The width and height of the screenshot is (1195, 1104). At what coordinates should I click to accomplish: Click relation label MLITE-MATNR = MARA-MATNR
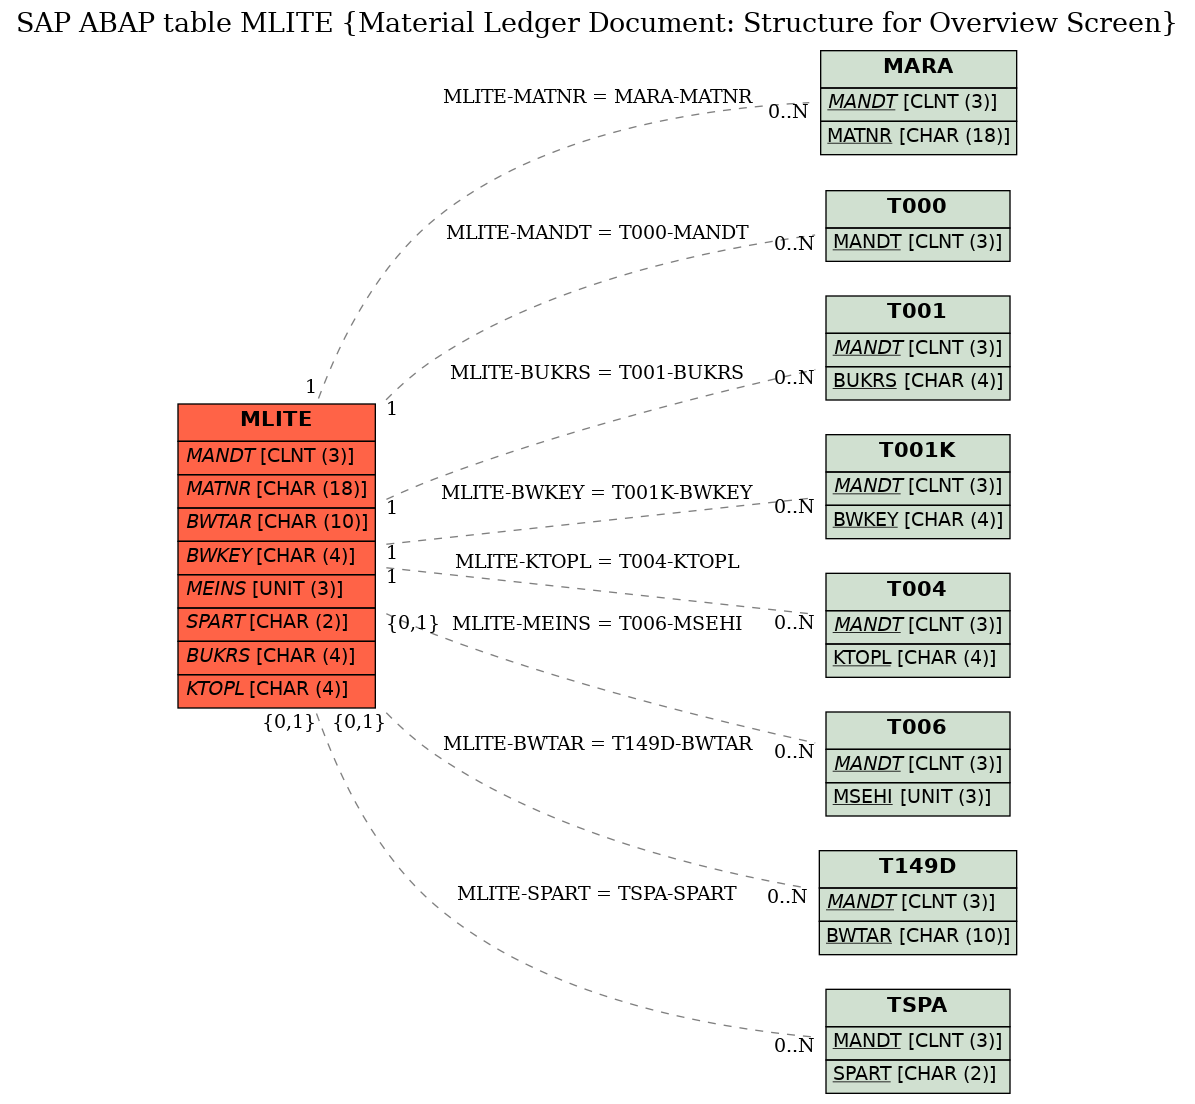pyautogui.click(x=598, y=97)
